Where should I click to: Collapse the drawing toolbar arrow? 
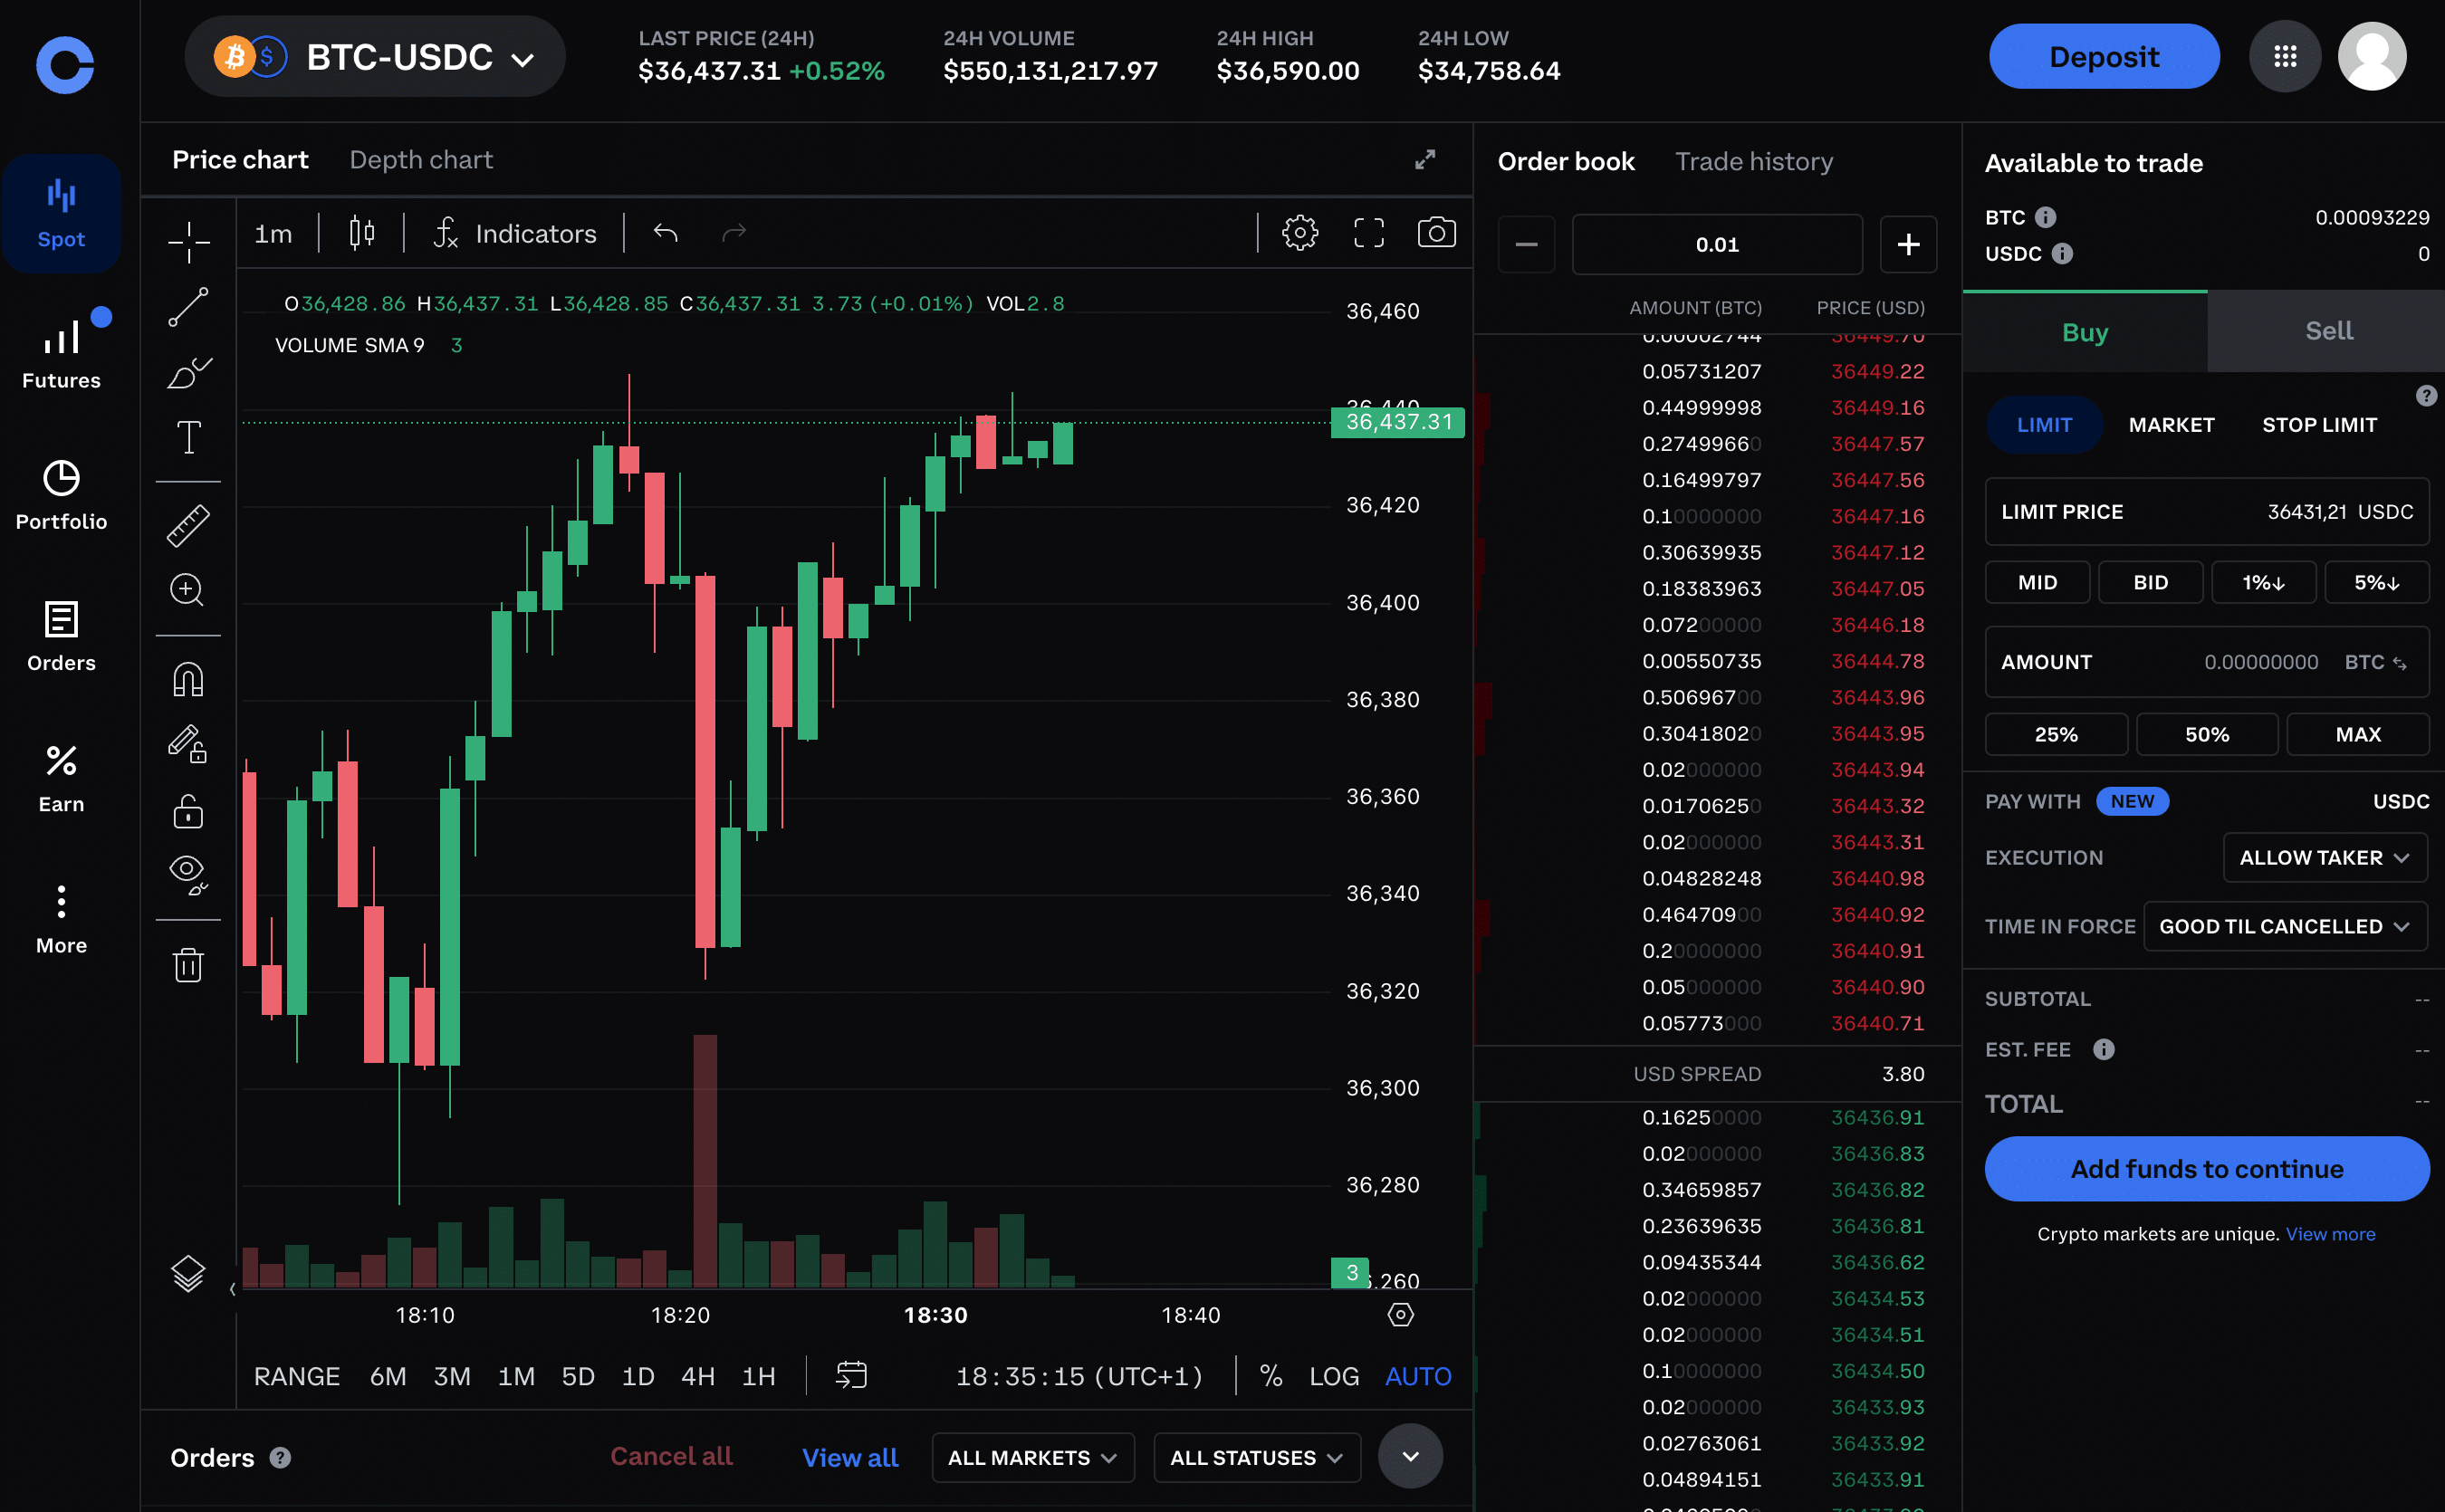(x=232, y=1289)
